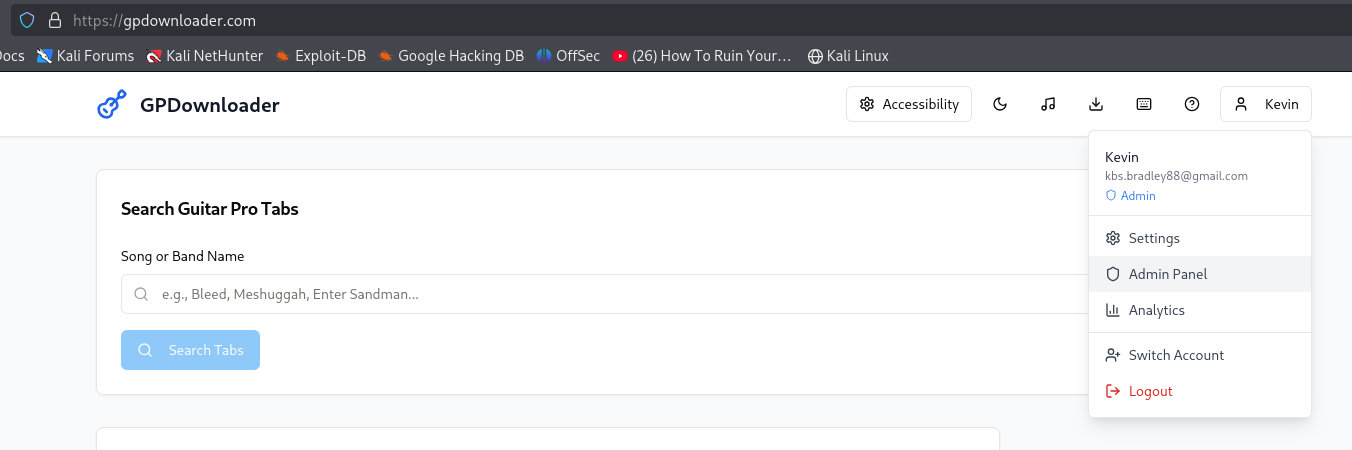
Task: Select Analytics in the user menu
Action: point(1156,310)
